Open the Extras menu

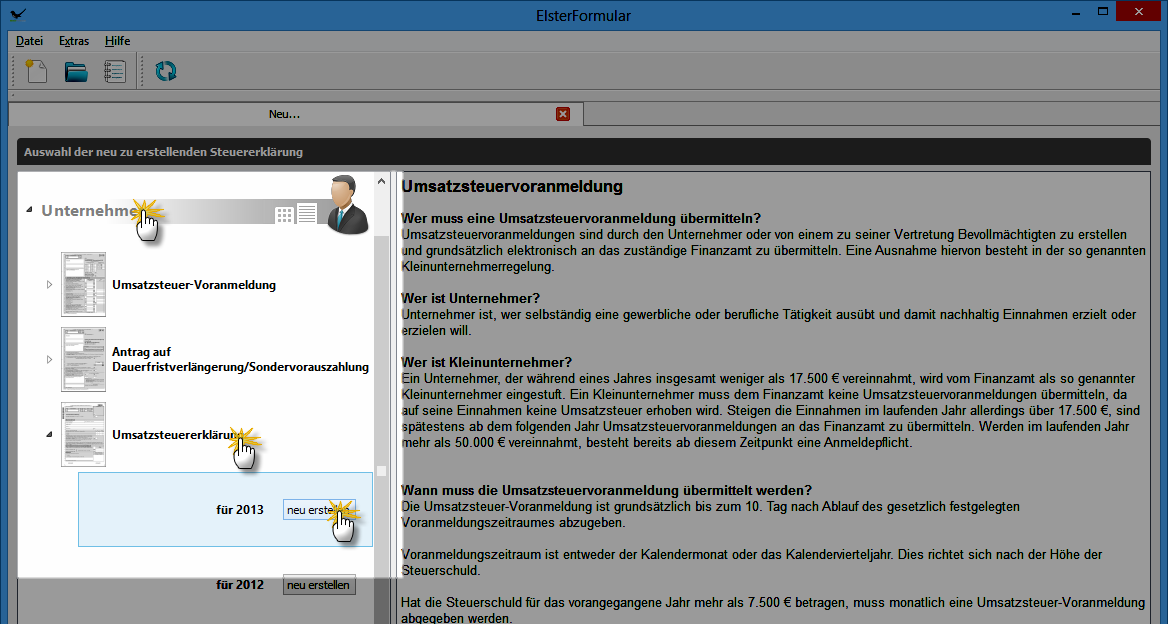[x=74, y=41]
